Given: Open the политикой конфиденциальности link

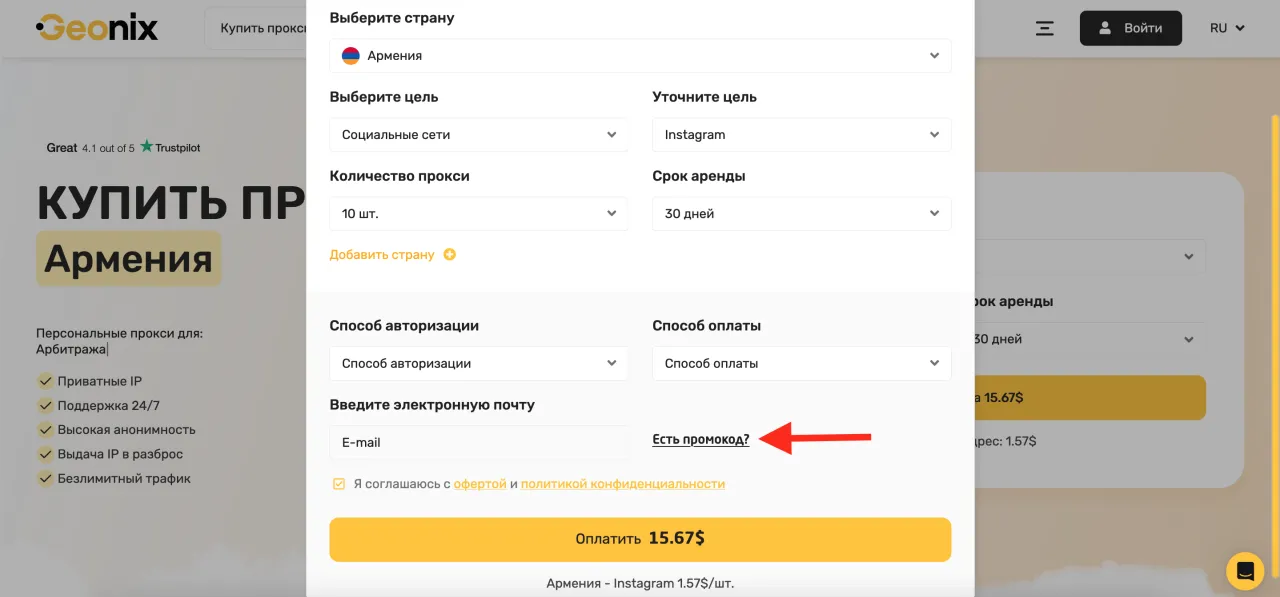Looking at the screenshot, I should pos(622,484).
